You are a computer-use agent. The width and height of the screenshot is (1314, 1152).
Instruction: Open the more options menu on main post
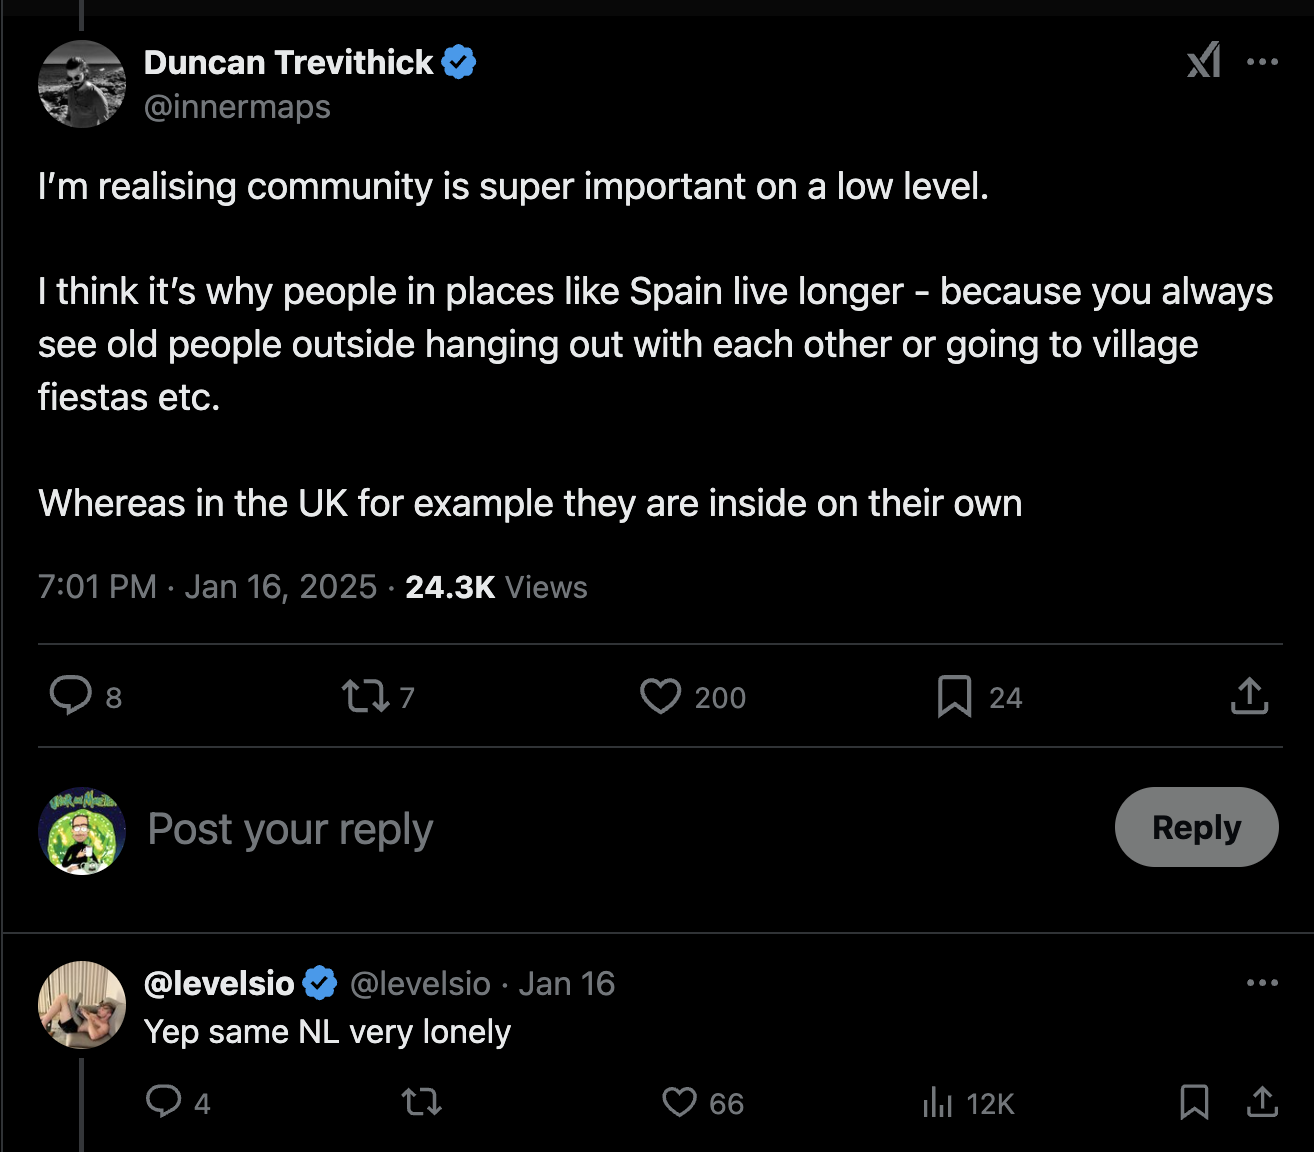point(1262,62)
